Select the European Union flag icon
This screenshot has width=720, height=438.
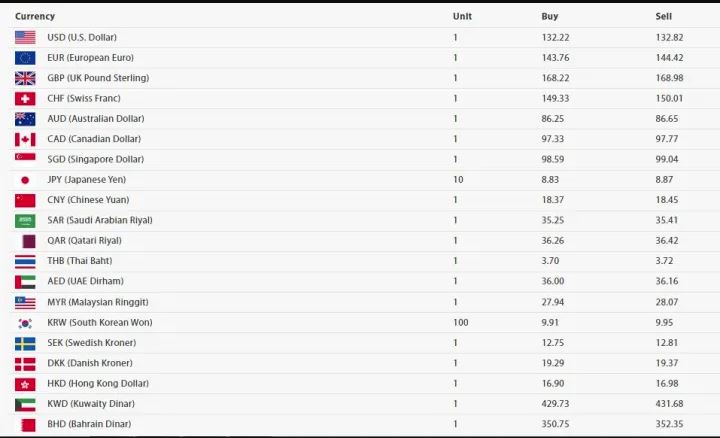tap(25, 58)
